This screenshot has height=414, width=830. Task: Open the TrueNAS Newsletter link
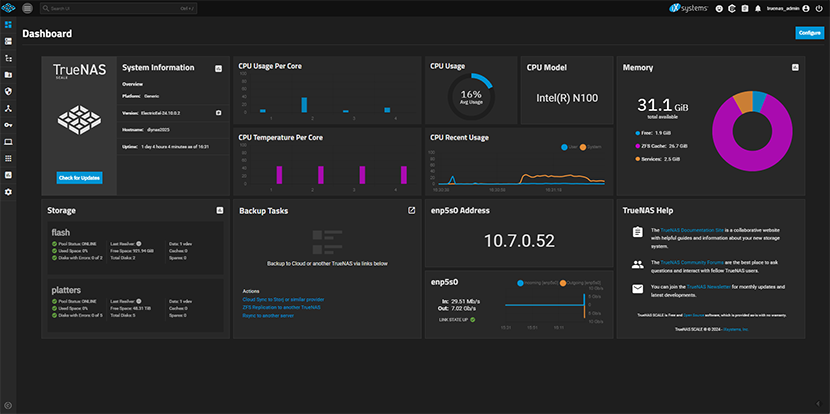[709, 286]
